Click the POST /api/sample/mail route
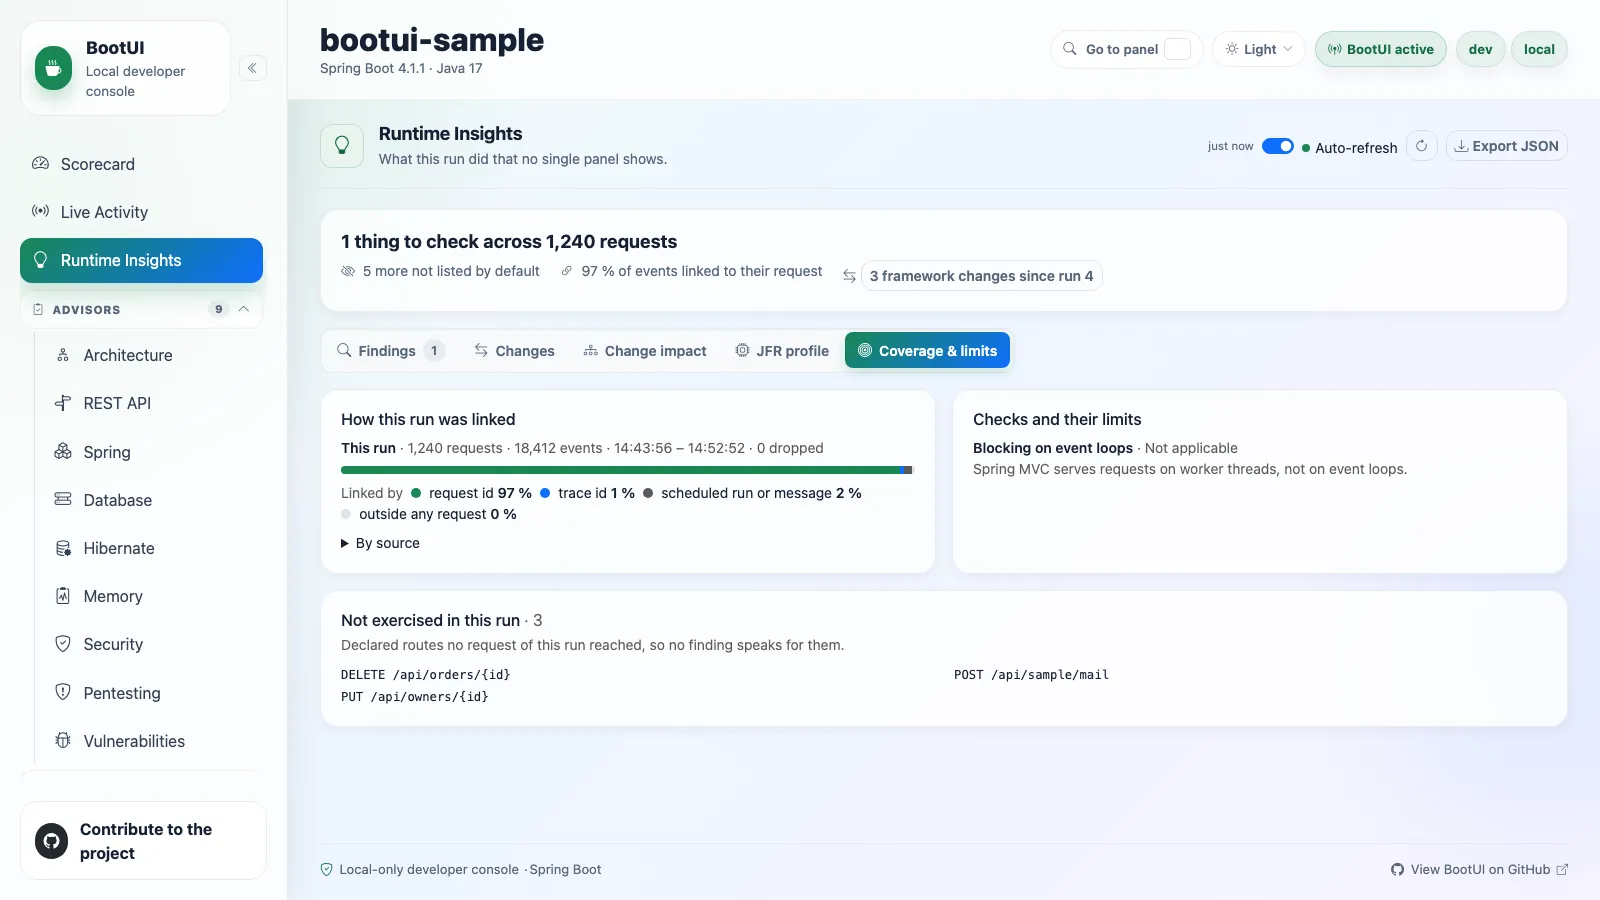This screenshot has width=1600, height=900. coord(1031,675)
